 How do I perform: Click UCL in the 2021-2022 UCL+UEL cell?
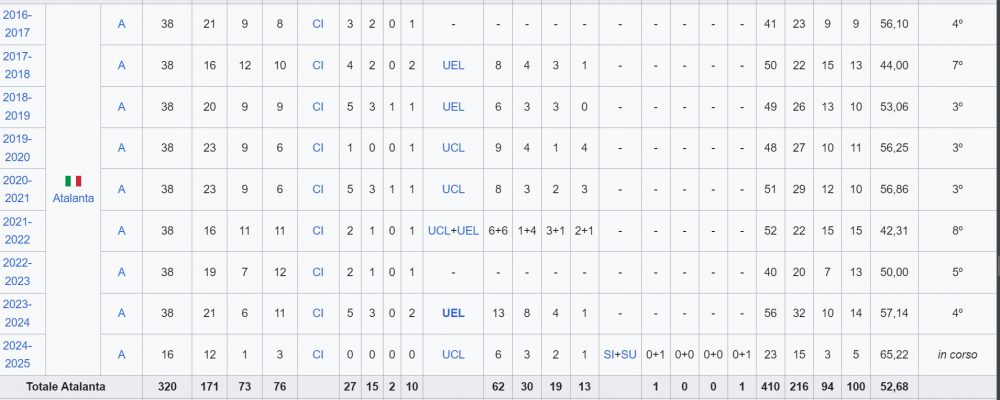click(439, 230)
